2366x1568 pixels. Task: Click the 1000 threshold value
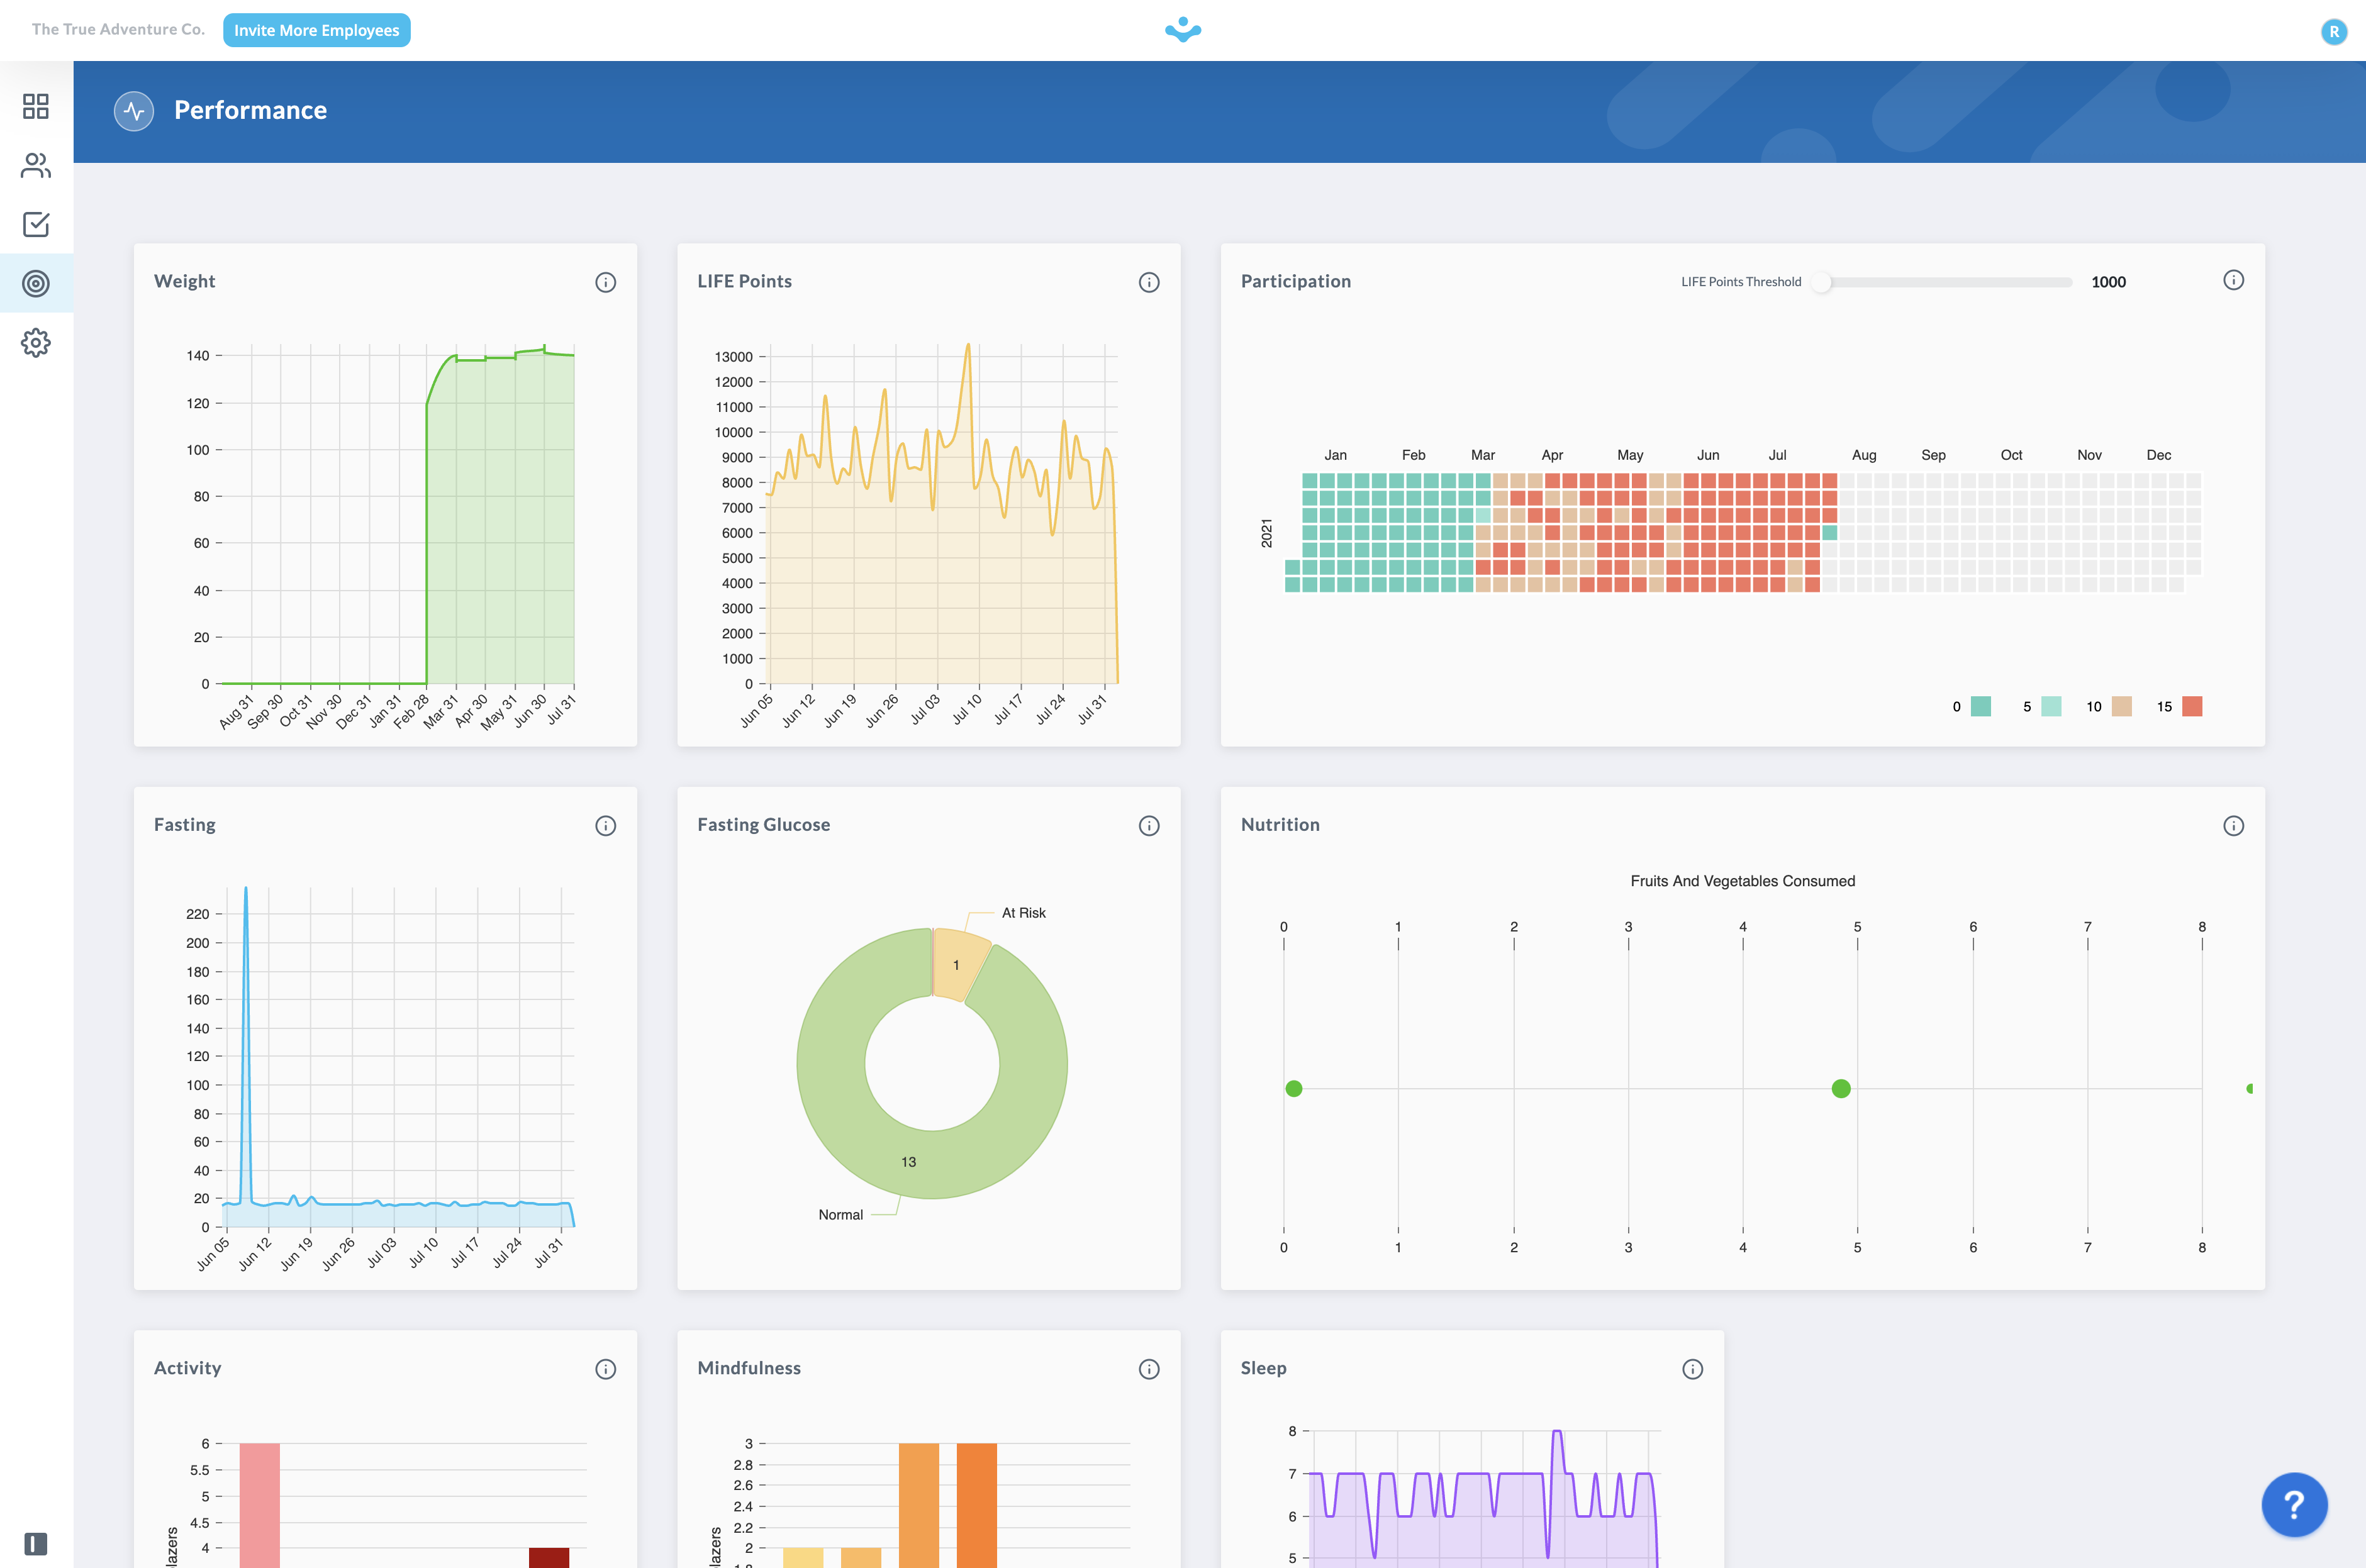point(2108,282)
